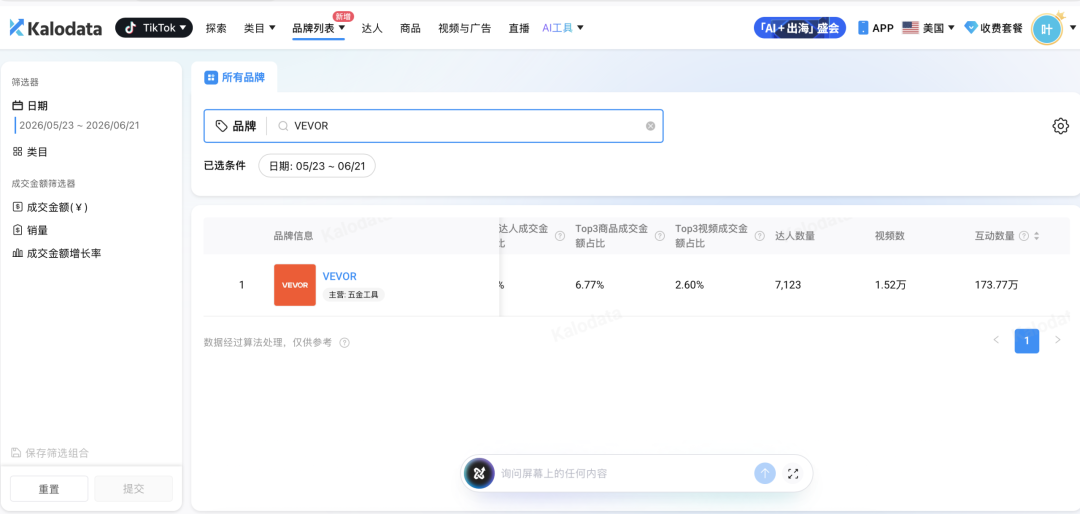Click the 提交 button
This screenshot has width=1080, height=514.
tap(134, 489)
